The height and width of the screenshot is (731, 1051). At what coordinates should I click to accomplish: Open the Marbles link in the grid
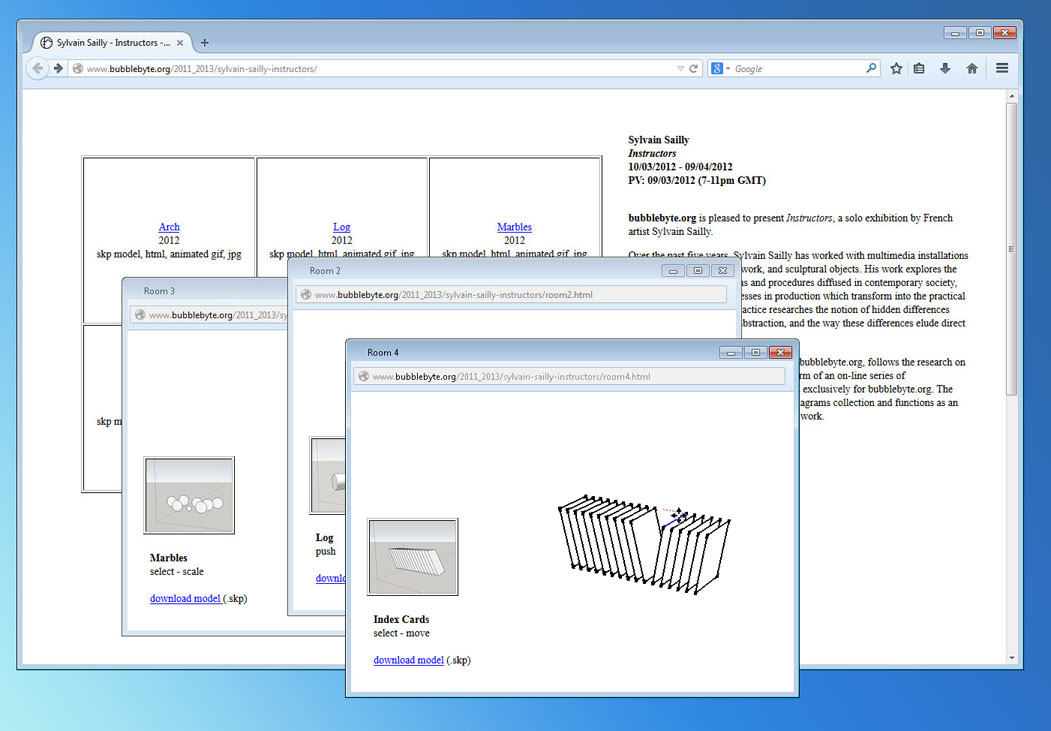(x=514, y=227)
